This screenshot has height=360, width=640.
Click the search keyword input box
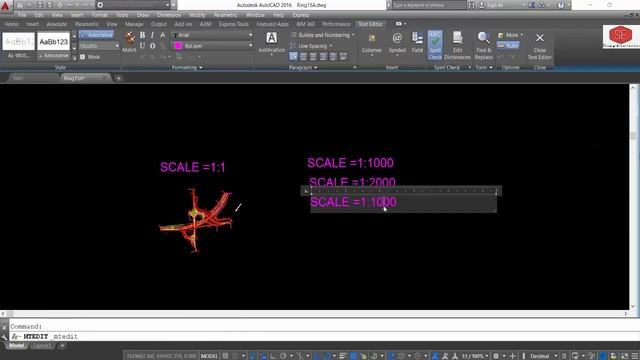tap(429, 5)
